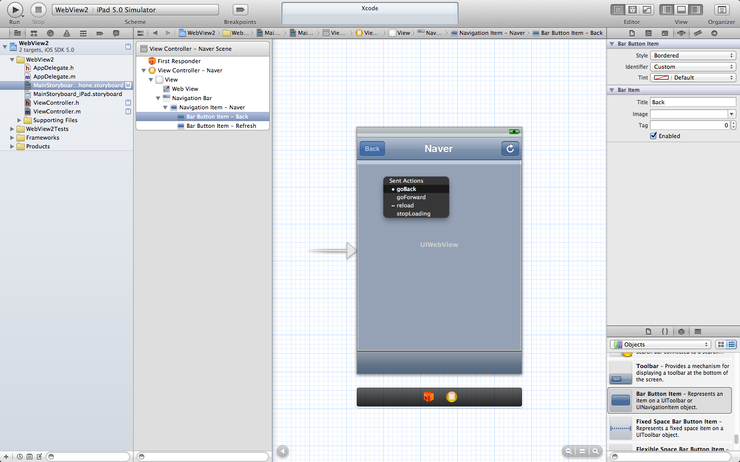Viewport: 740px width, 462px height.
Task: Show the Project navigator
Action: tap(17, 33)
